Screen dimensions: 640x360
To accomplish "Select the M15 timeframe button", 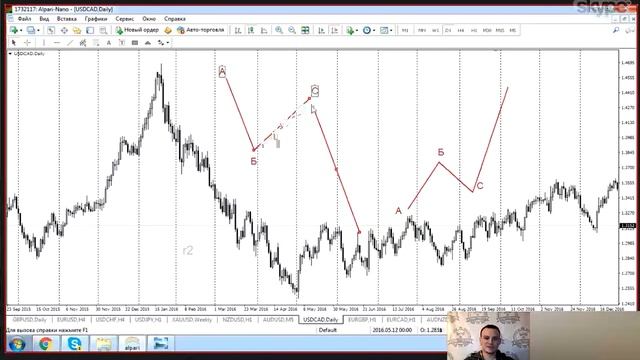I will click(500, 31).
